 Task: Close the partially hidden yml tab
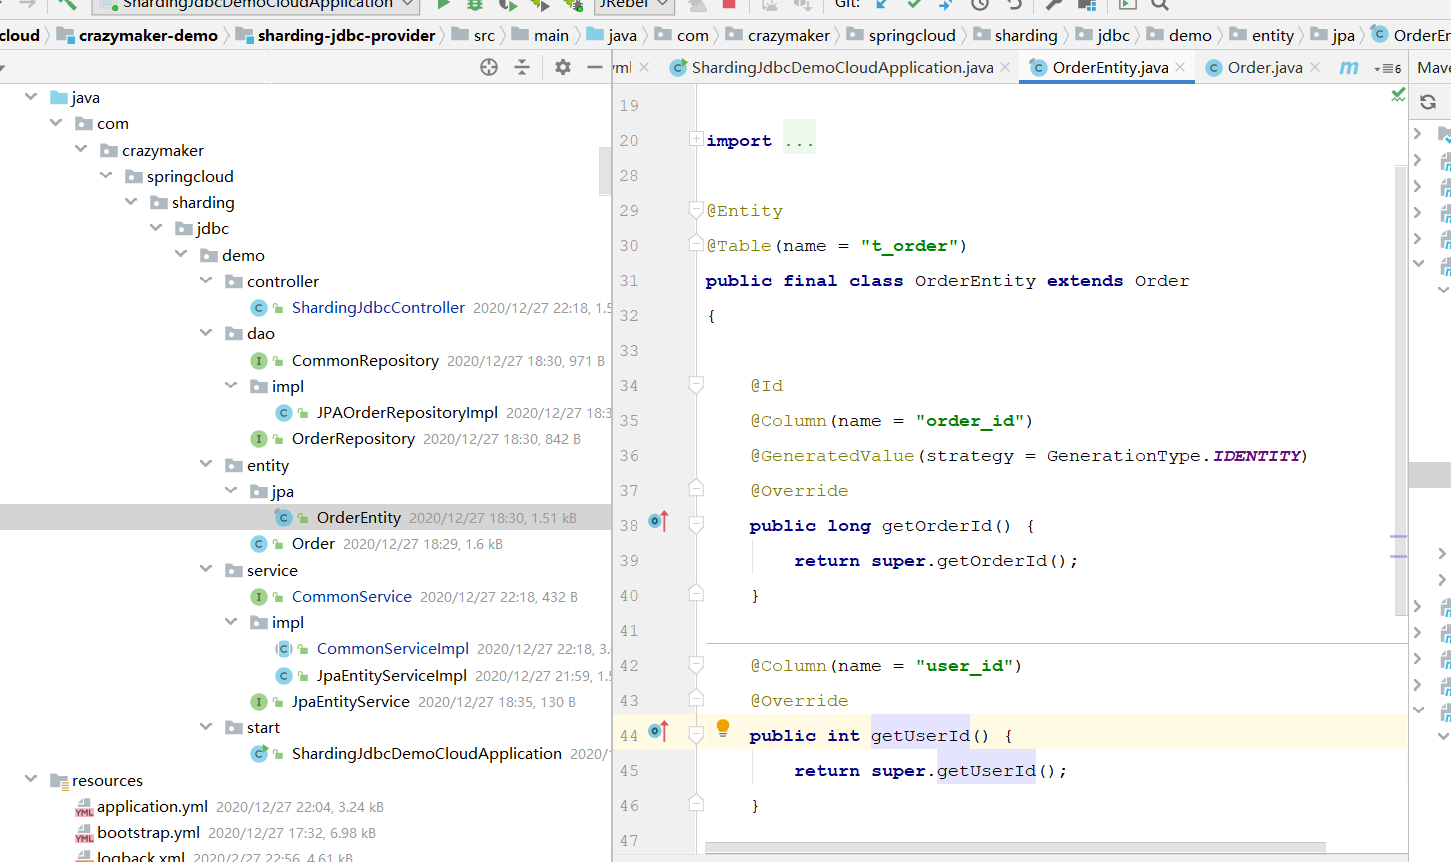coord(644,67)
